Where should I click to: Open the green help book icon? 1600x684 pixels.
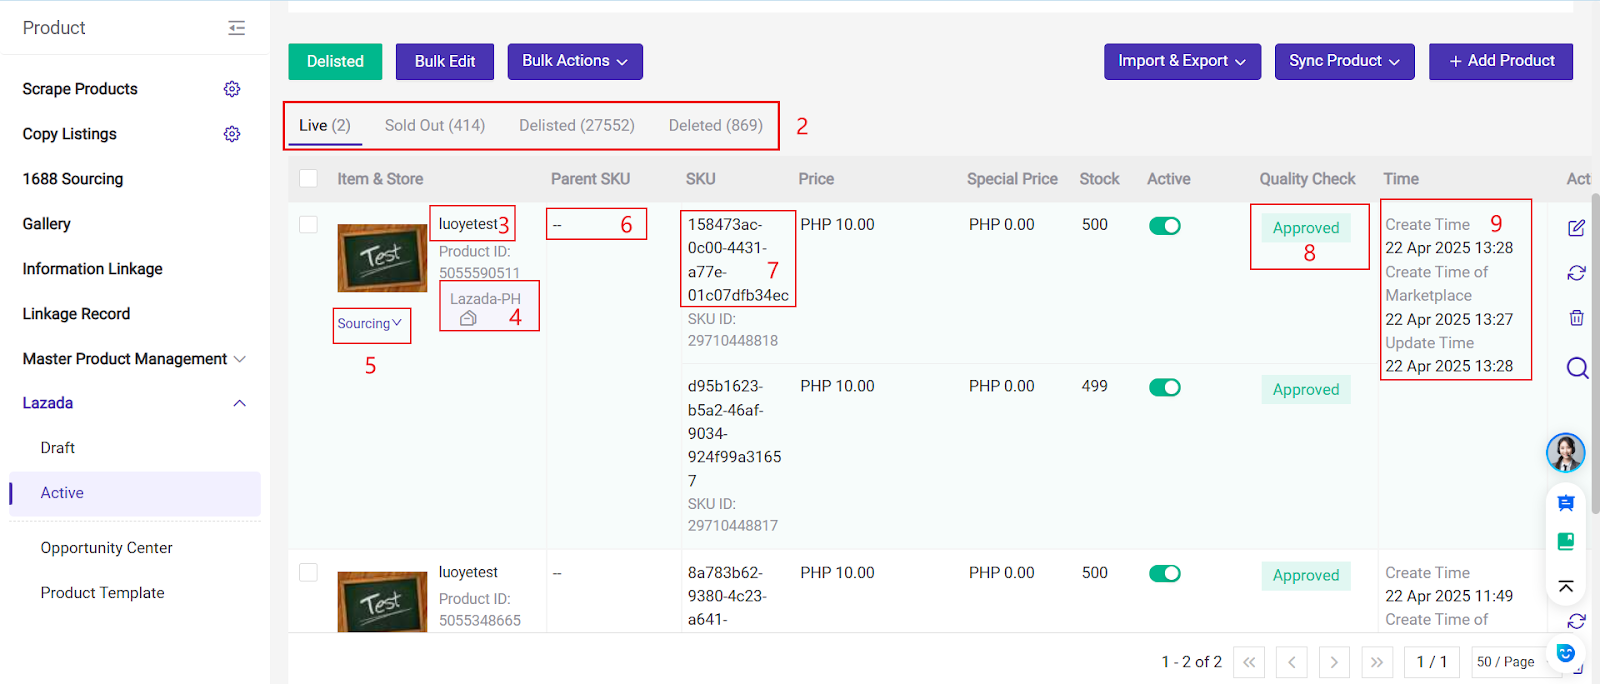click(x=1566, y=541)
